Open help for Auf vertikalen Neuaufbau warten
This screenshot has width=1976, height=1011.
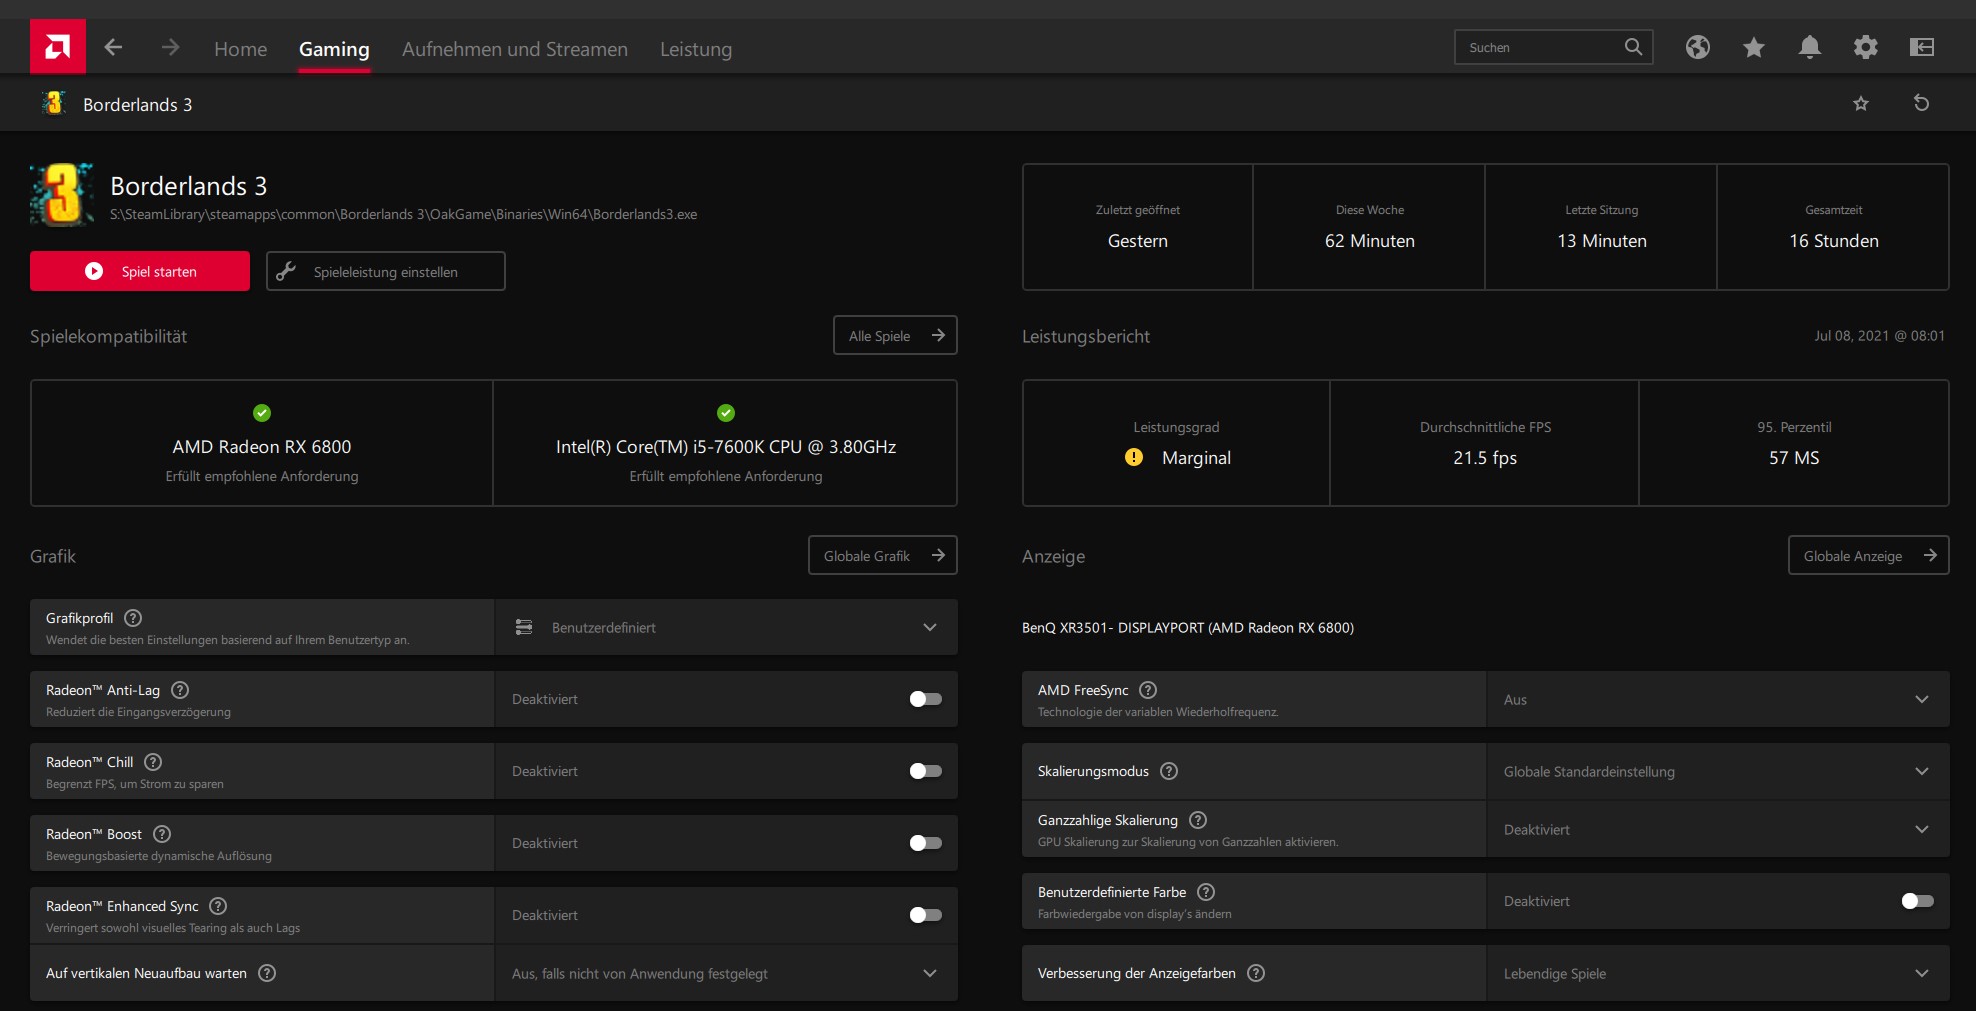coord(267,973)
